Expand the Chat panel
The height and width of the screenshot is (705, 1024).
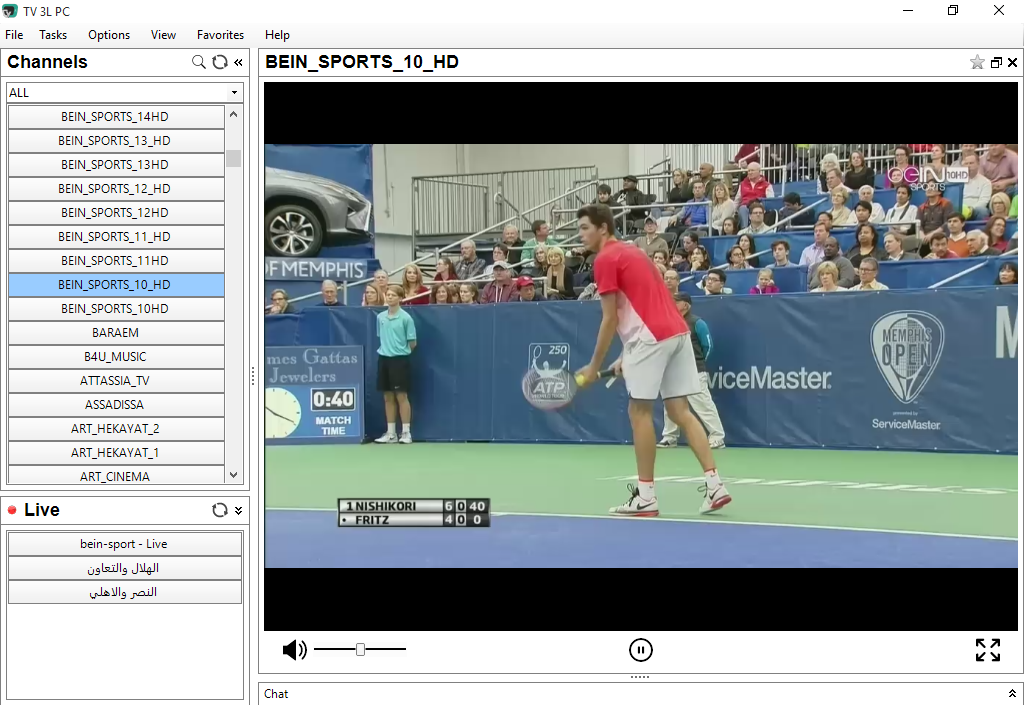1012,693
